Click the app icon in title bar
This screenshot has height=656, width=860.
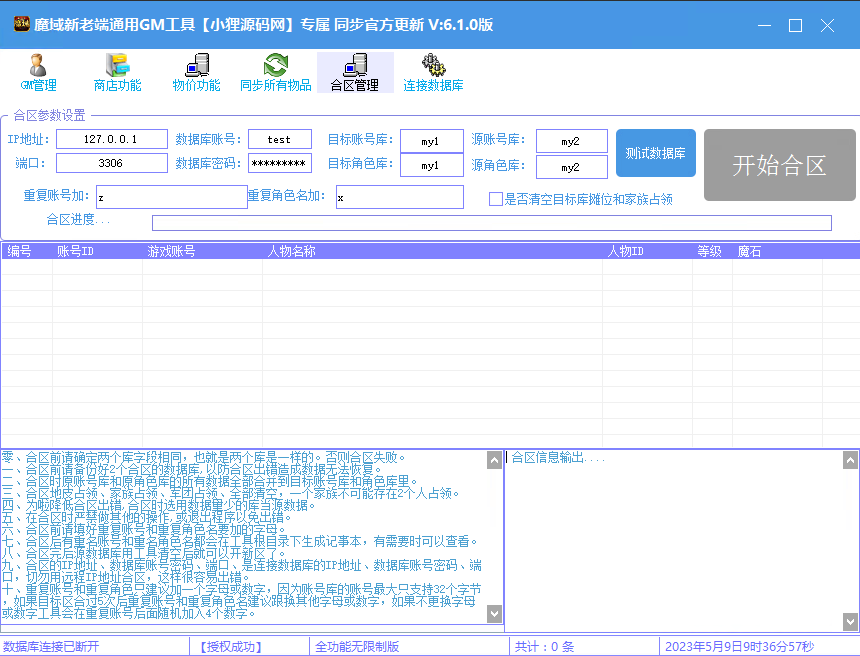click(20, 25)
